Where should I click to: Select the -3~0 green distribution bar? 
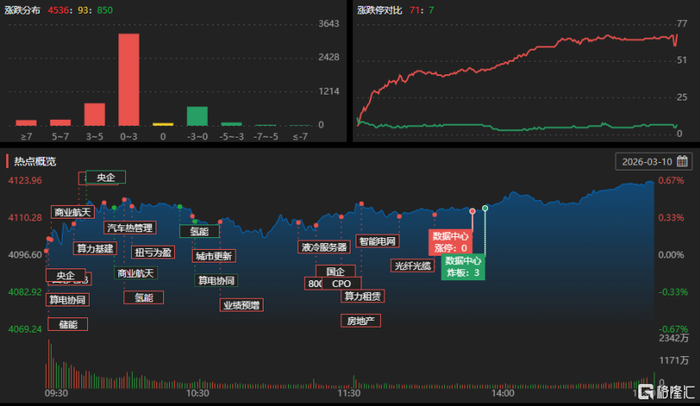click(x=197, y=116)
